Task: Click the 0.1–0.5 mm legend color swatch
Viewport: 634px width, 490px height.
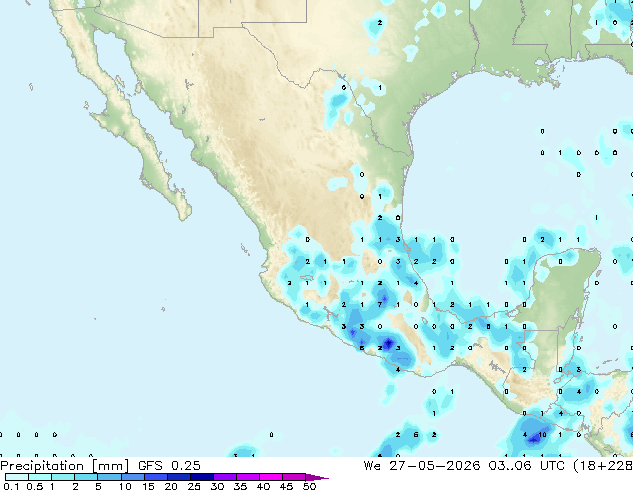Action: tap(17, 477)
